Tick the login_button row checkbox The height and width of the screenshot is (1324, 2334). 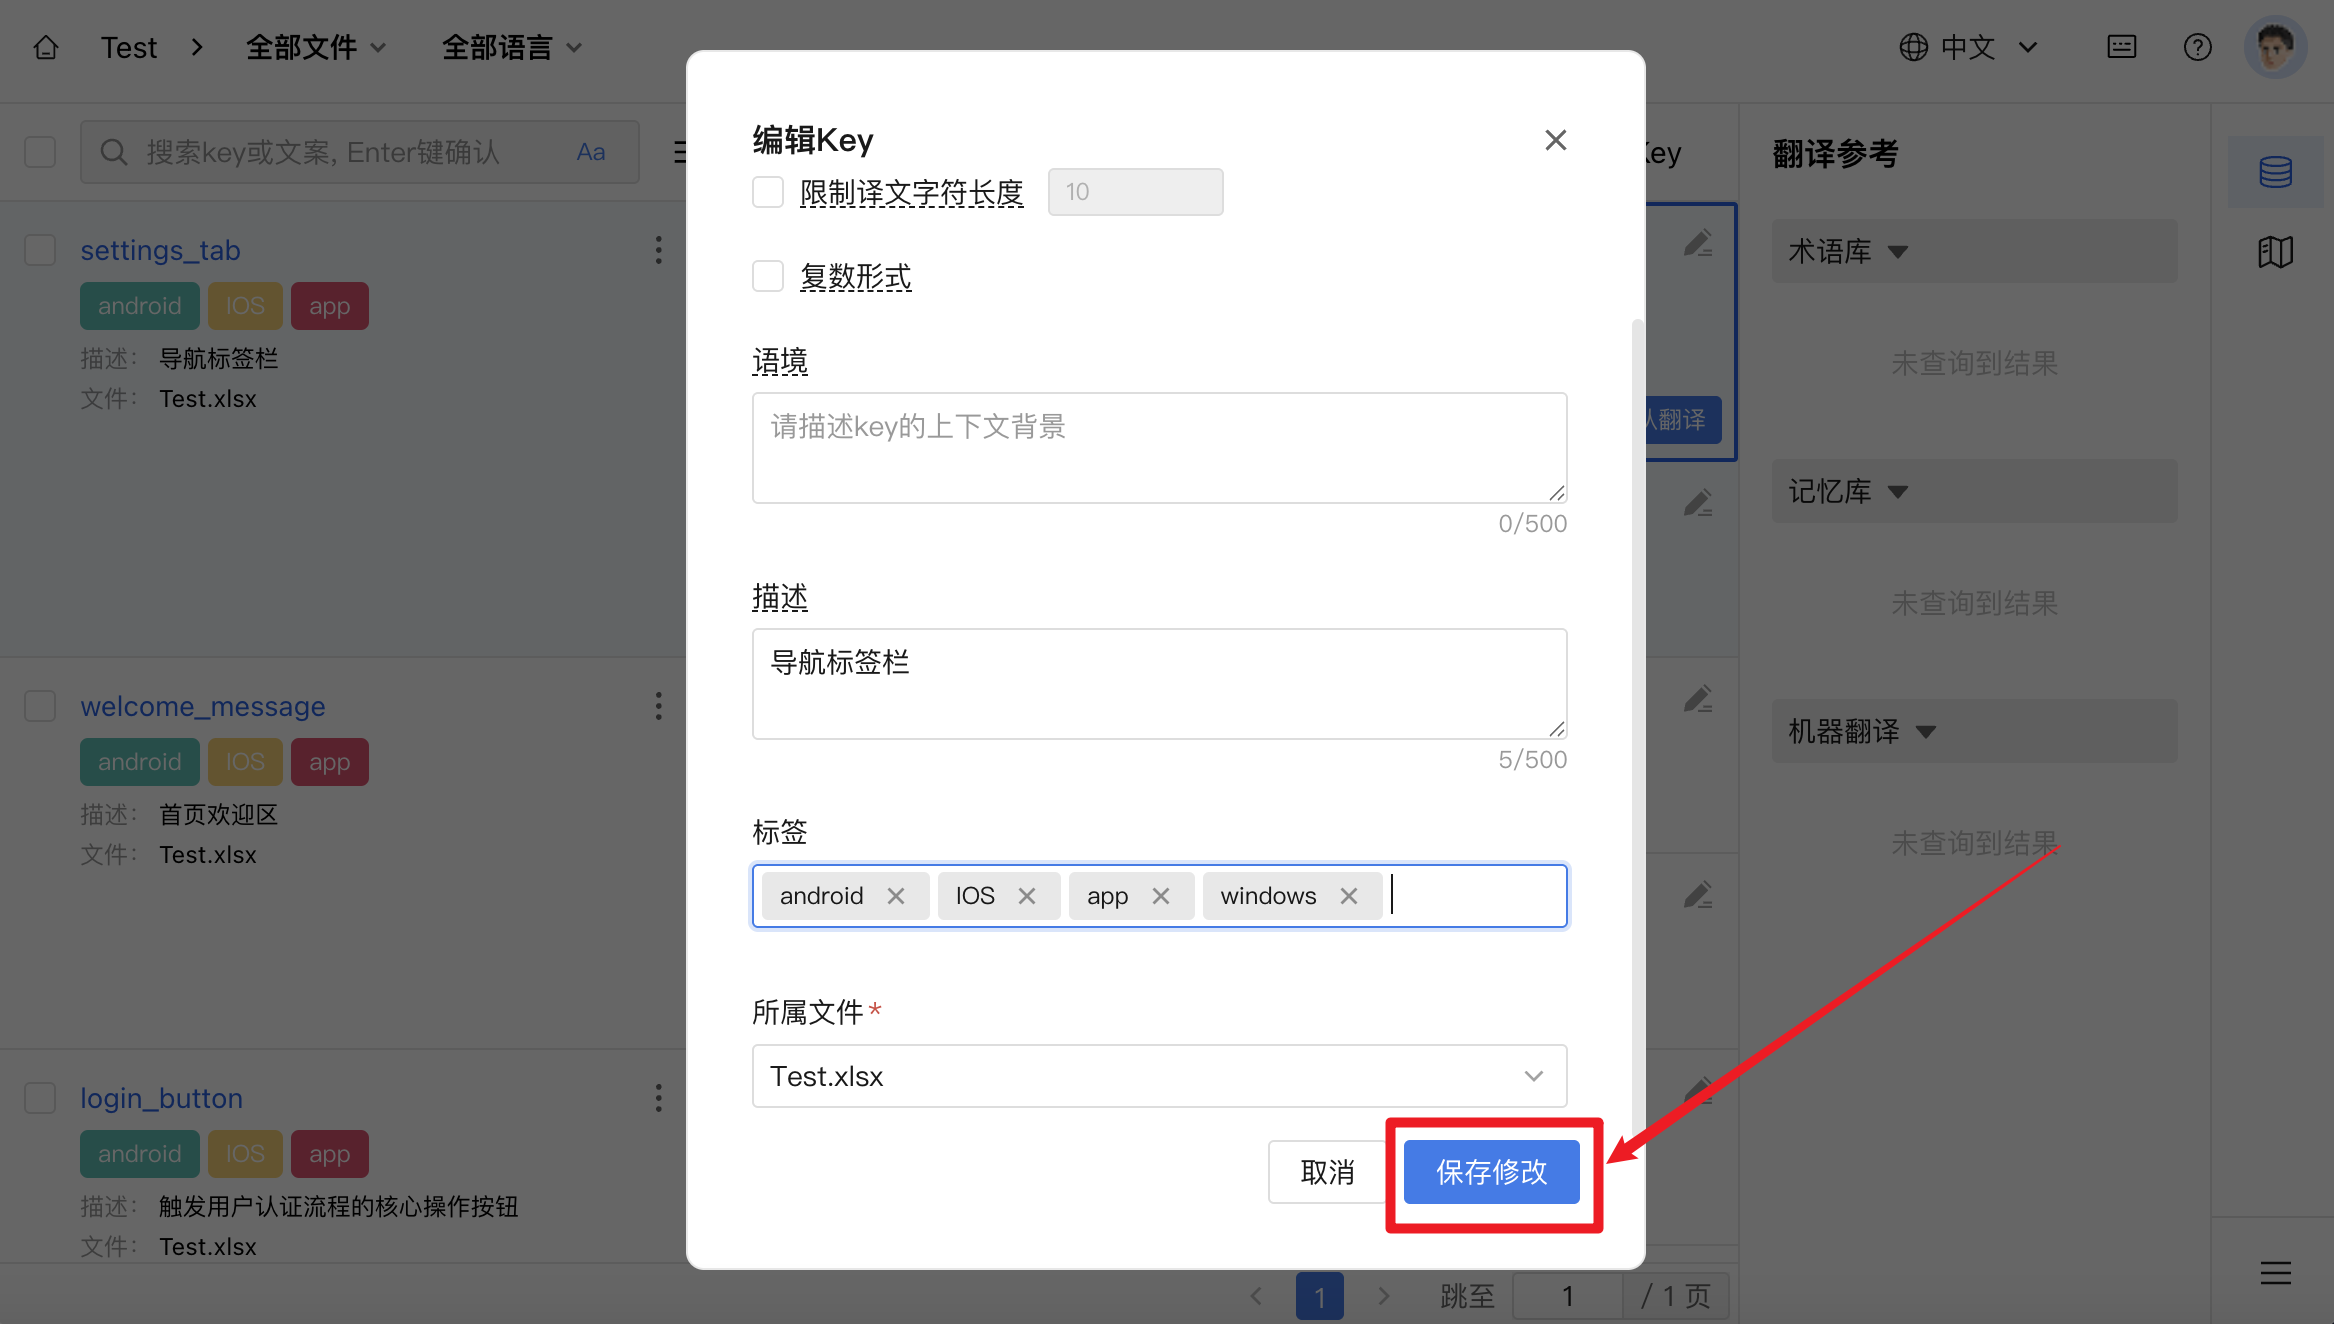(x=40, y=1098)
